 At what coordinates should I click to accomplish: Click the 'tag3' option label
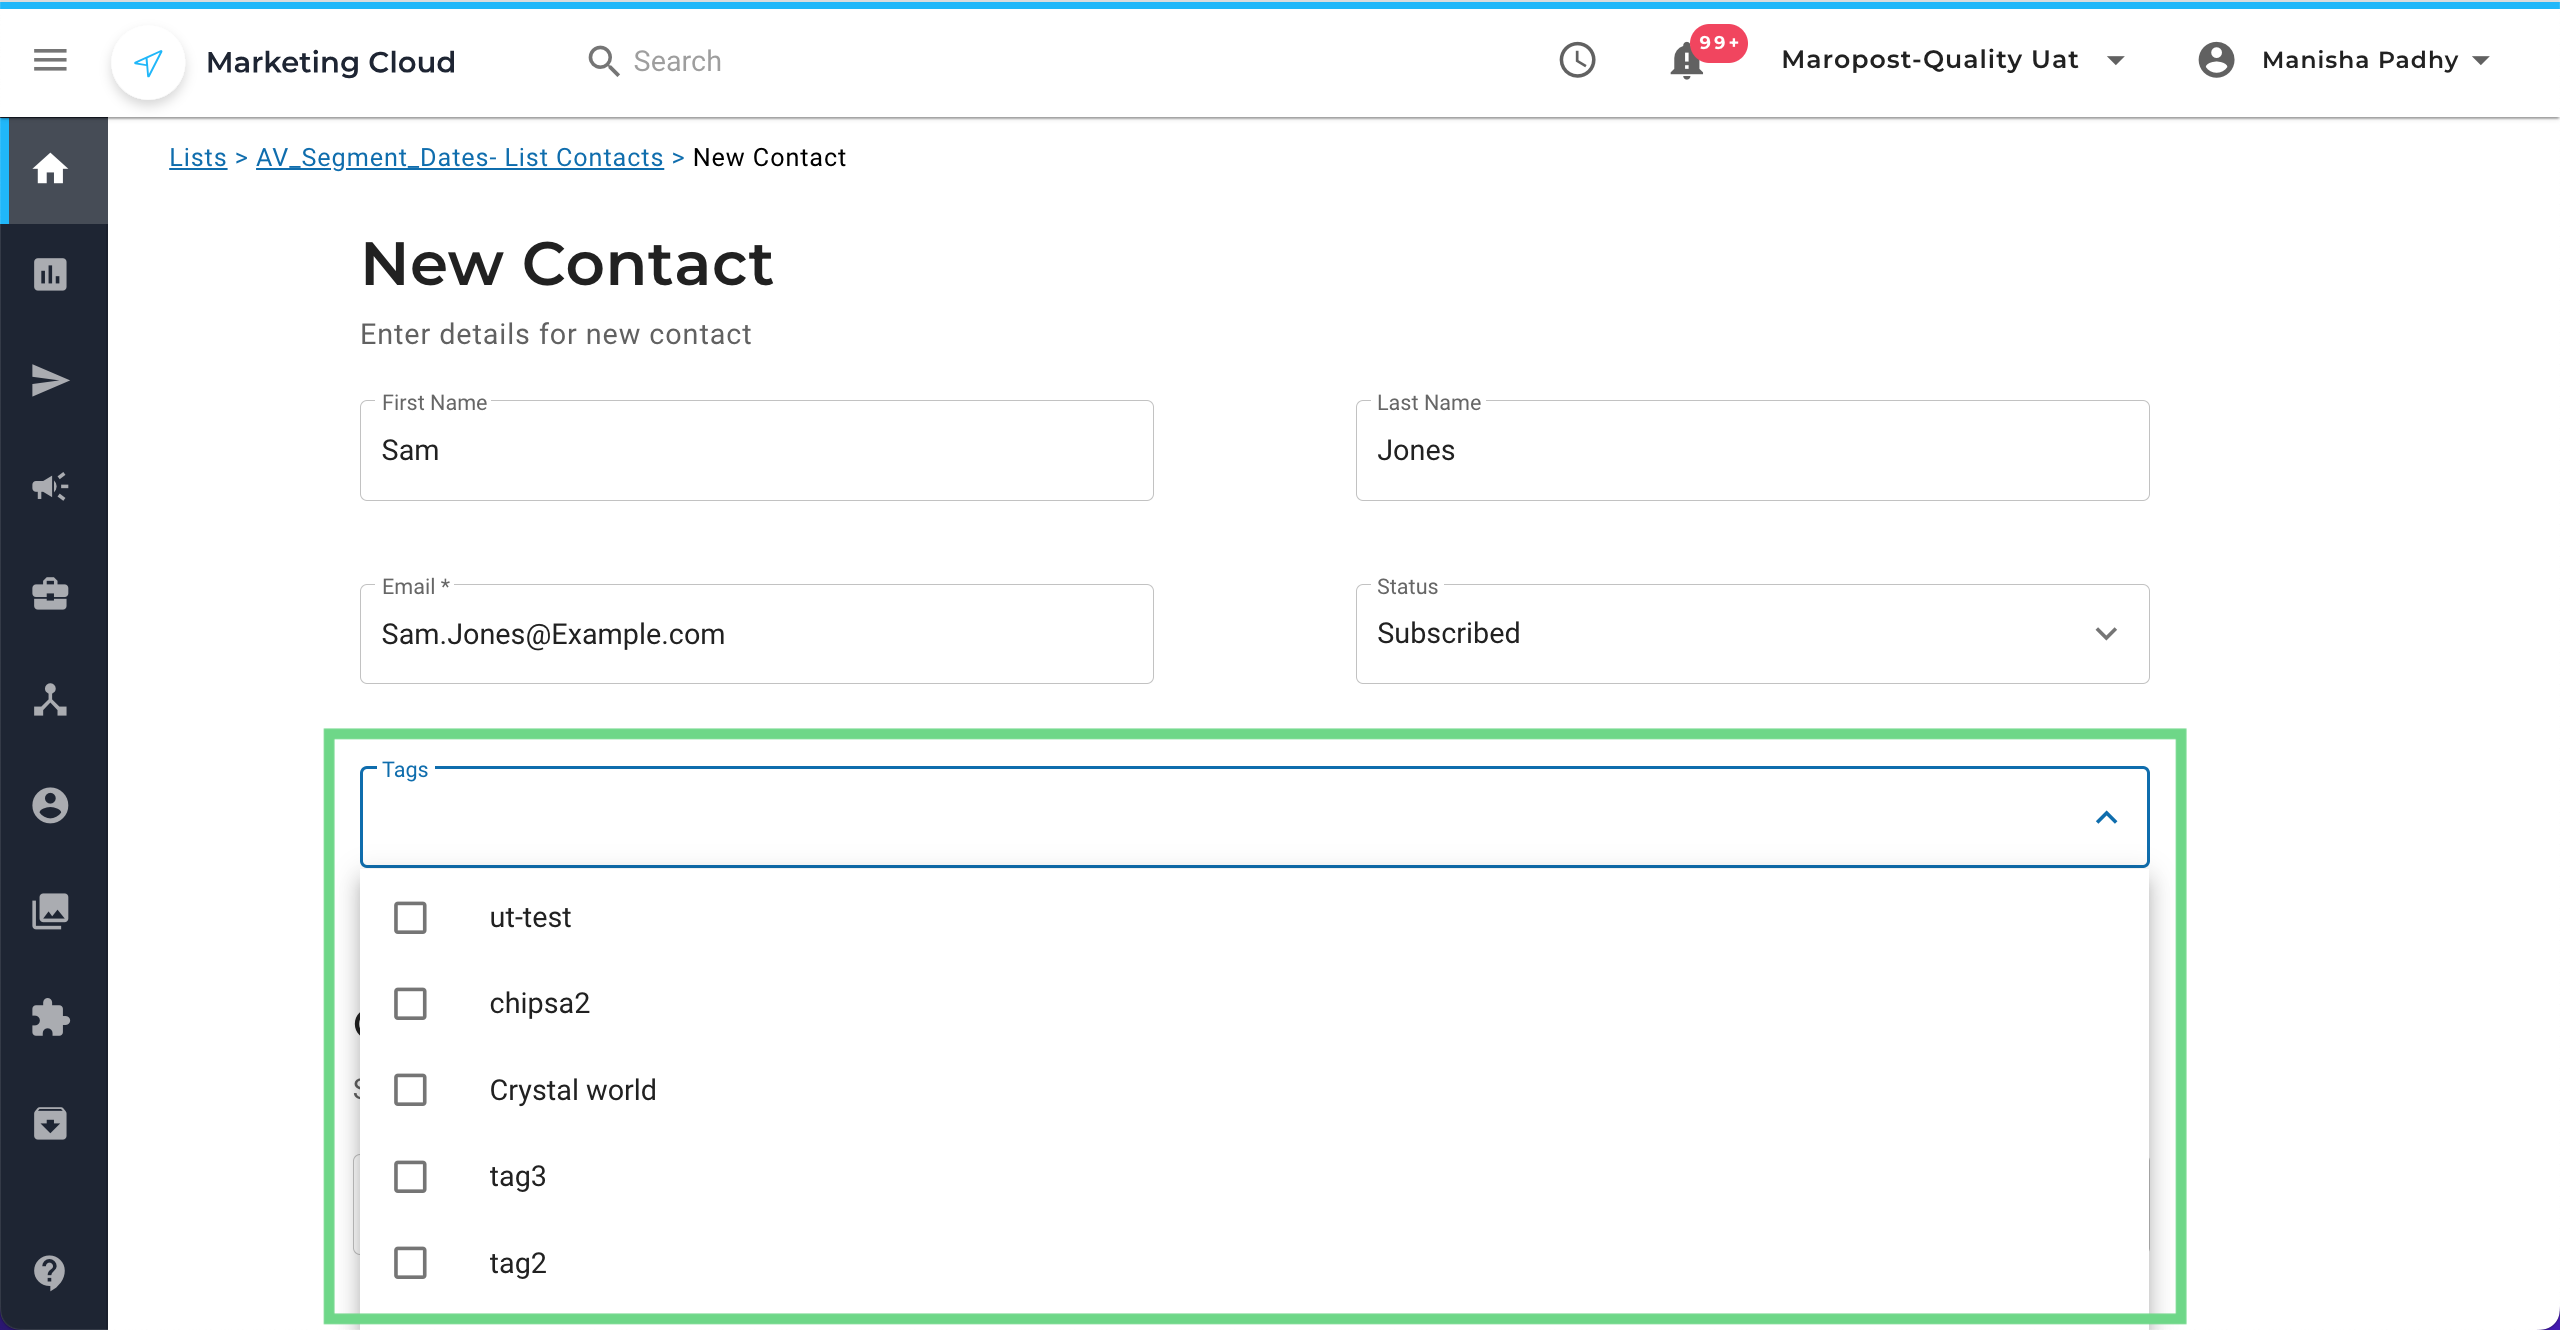pos(518,1176)
